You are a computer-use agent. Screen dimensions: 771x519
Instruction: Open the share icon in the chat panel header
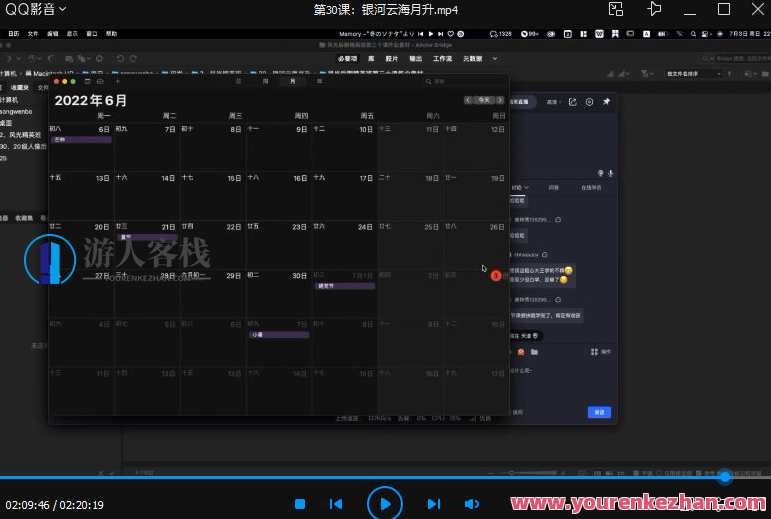573,102
